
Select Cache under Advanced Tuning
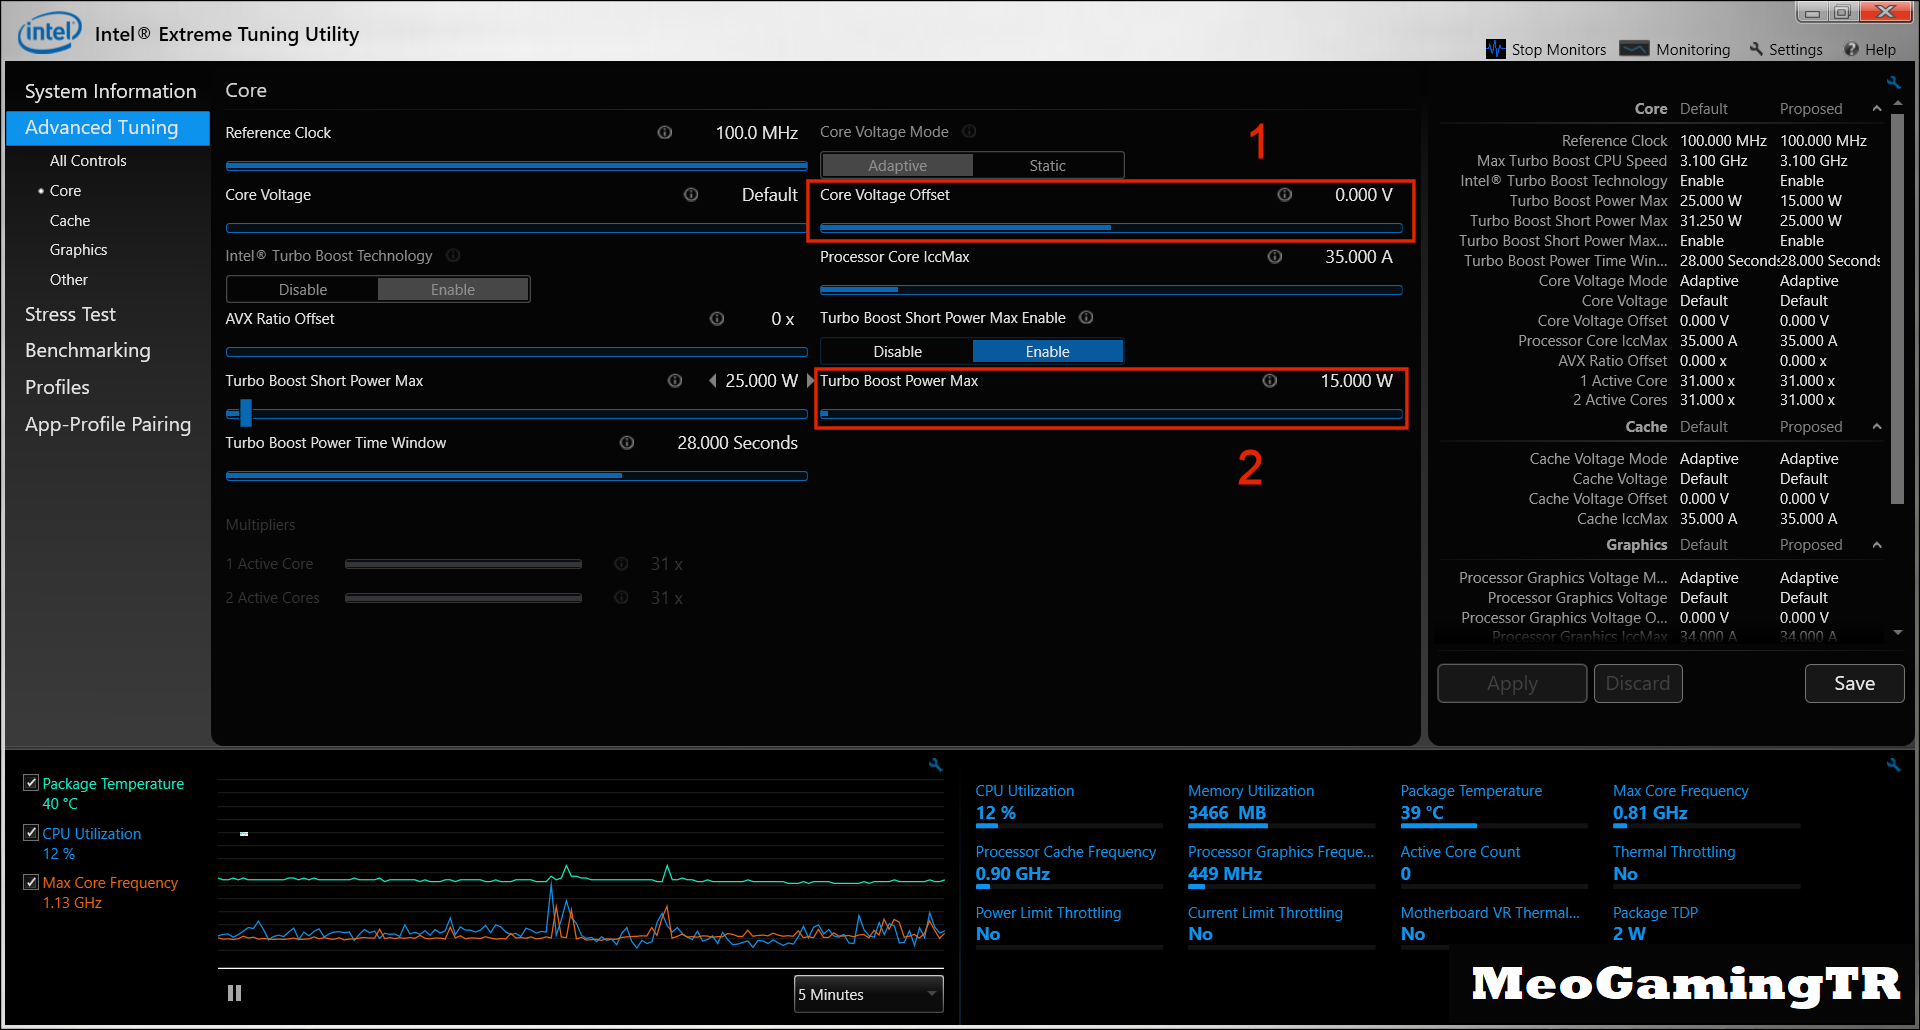[70, 220]
